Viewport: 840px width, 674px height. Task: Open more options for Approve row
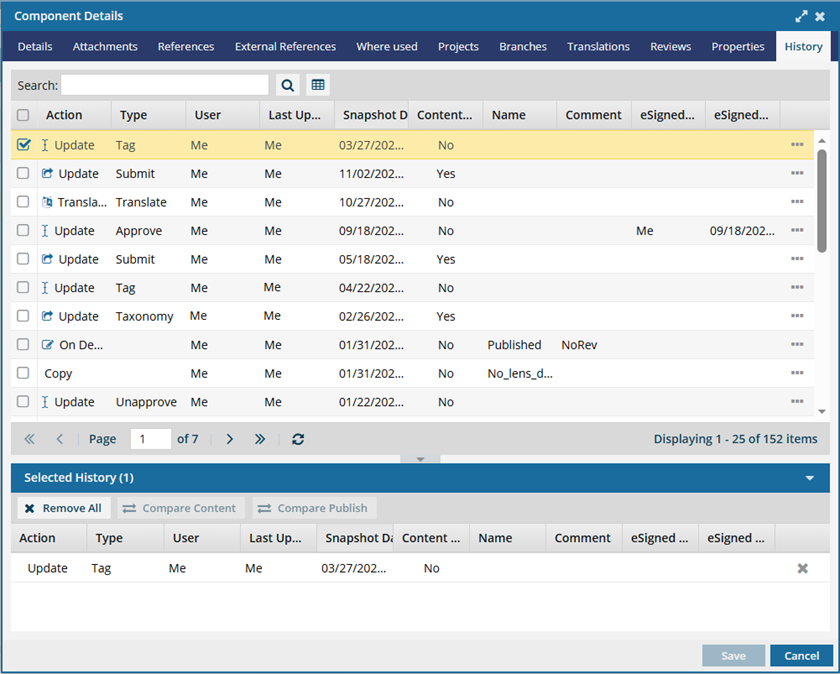[x=797, y=231]
